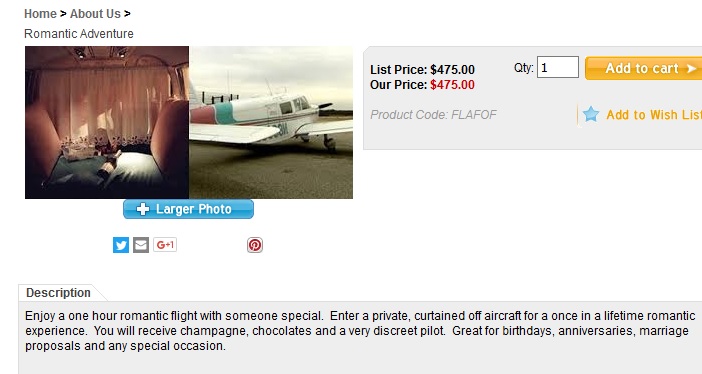
Task: Click the curtained cabin interior photo
Action: tap(107, 122)
